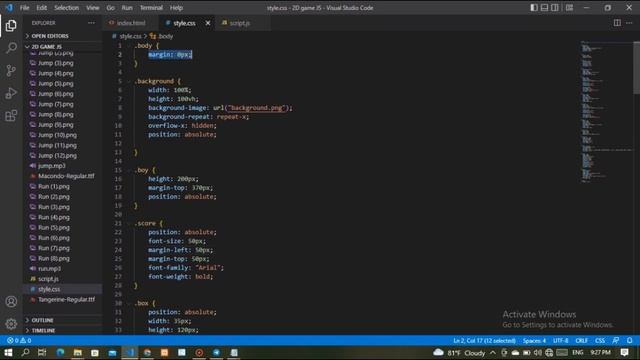
Task: Show hidden system tray icons
Action: 493,353
